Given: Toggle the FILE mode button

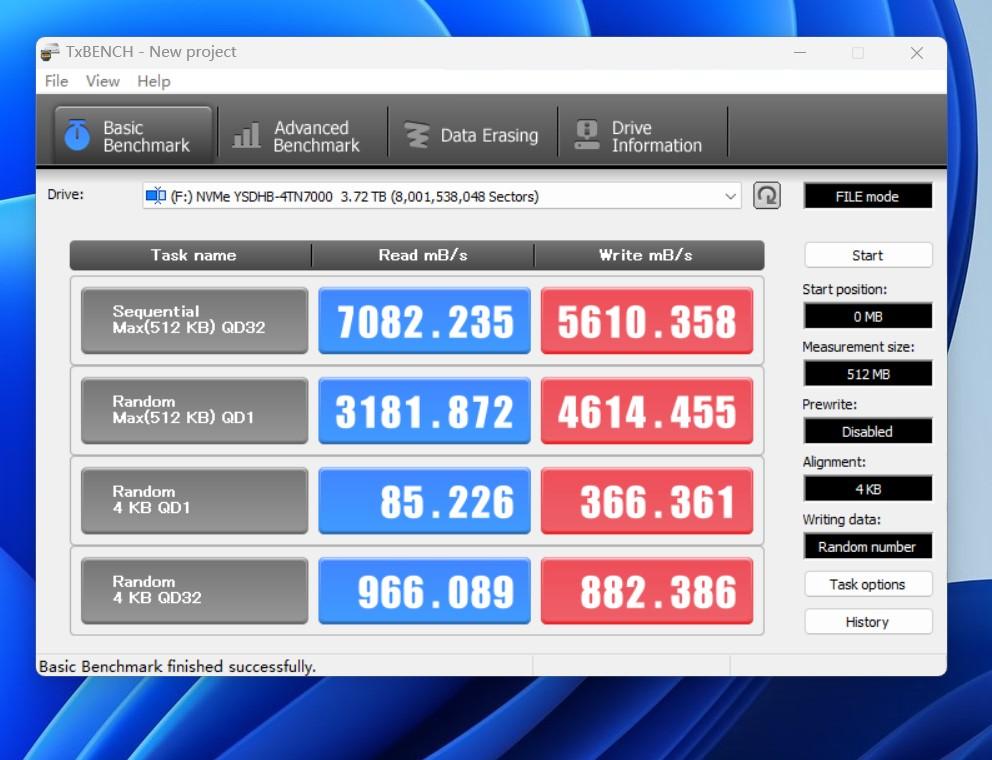Looking at the screenshot, I should (867, 197).
